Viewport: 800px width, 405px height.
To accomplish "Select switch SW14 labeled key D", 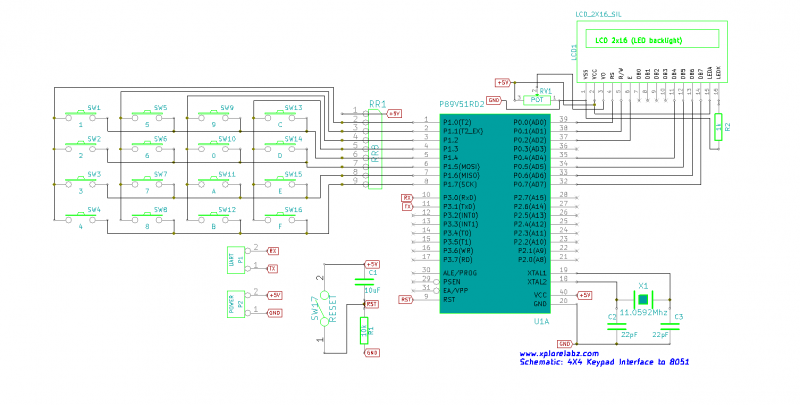I will click(x=280, y=148).
